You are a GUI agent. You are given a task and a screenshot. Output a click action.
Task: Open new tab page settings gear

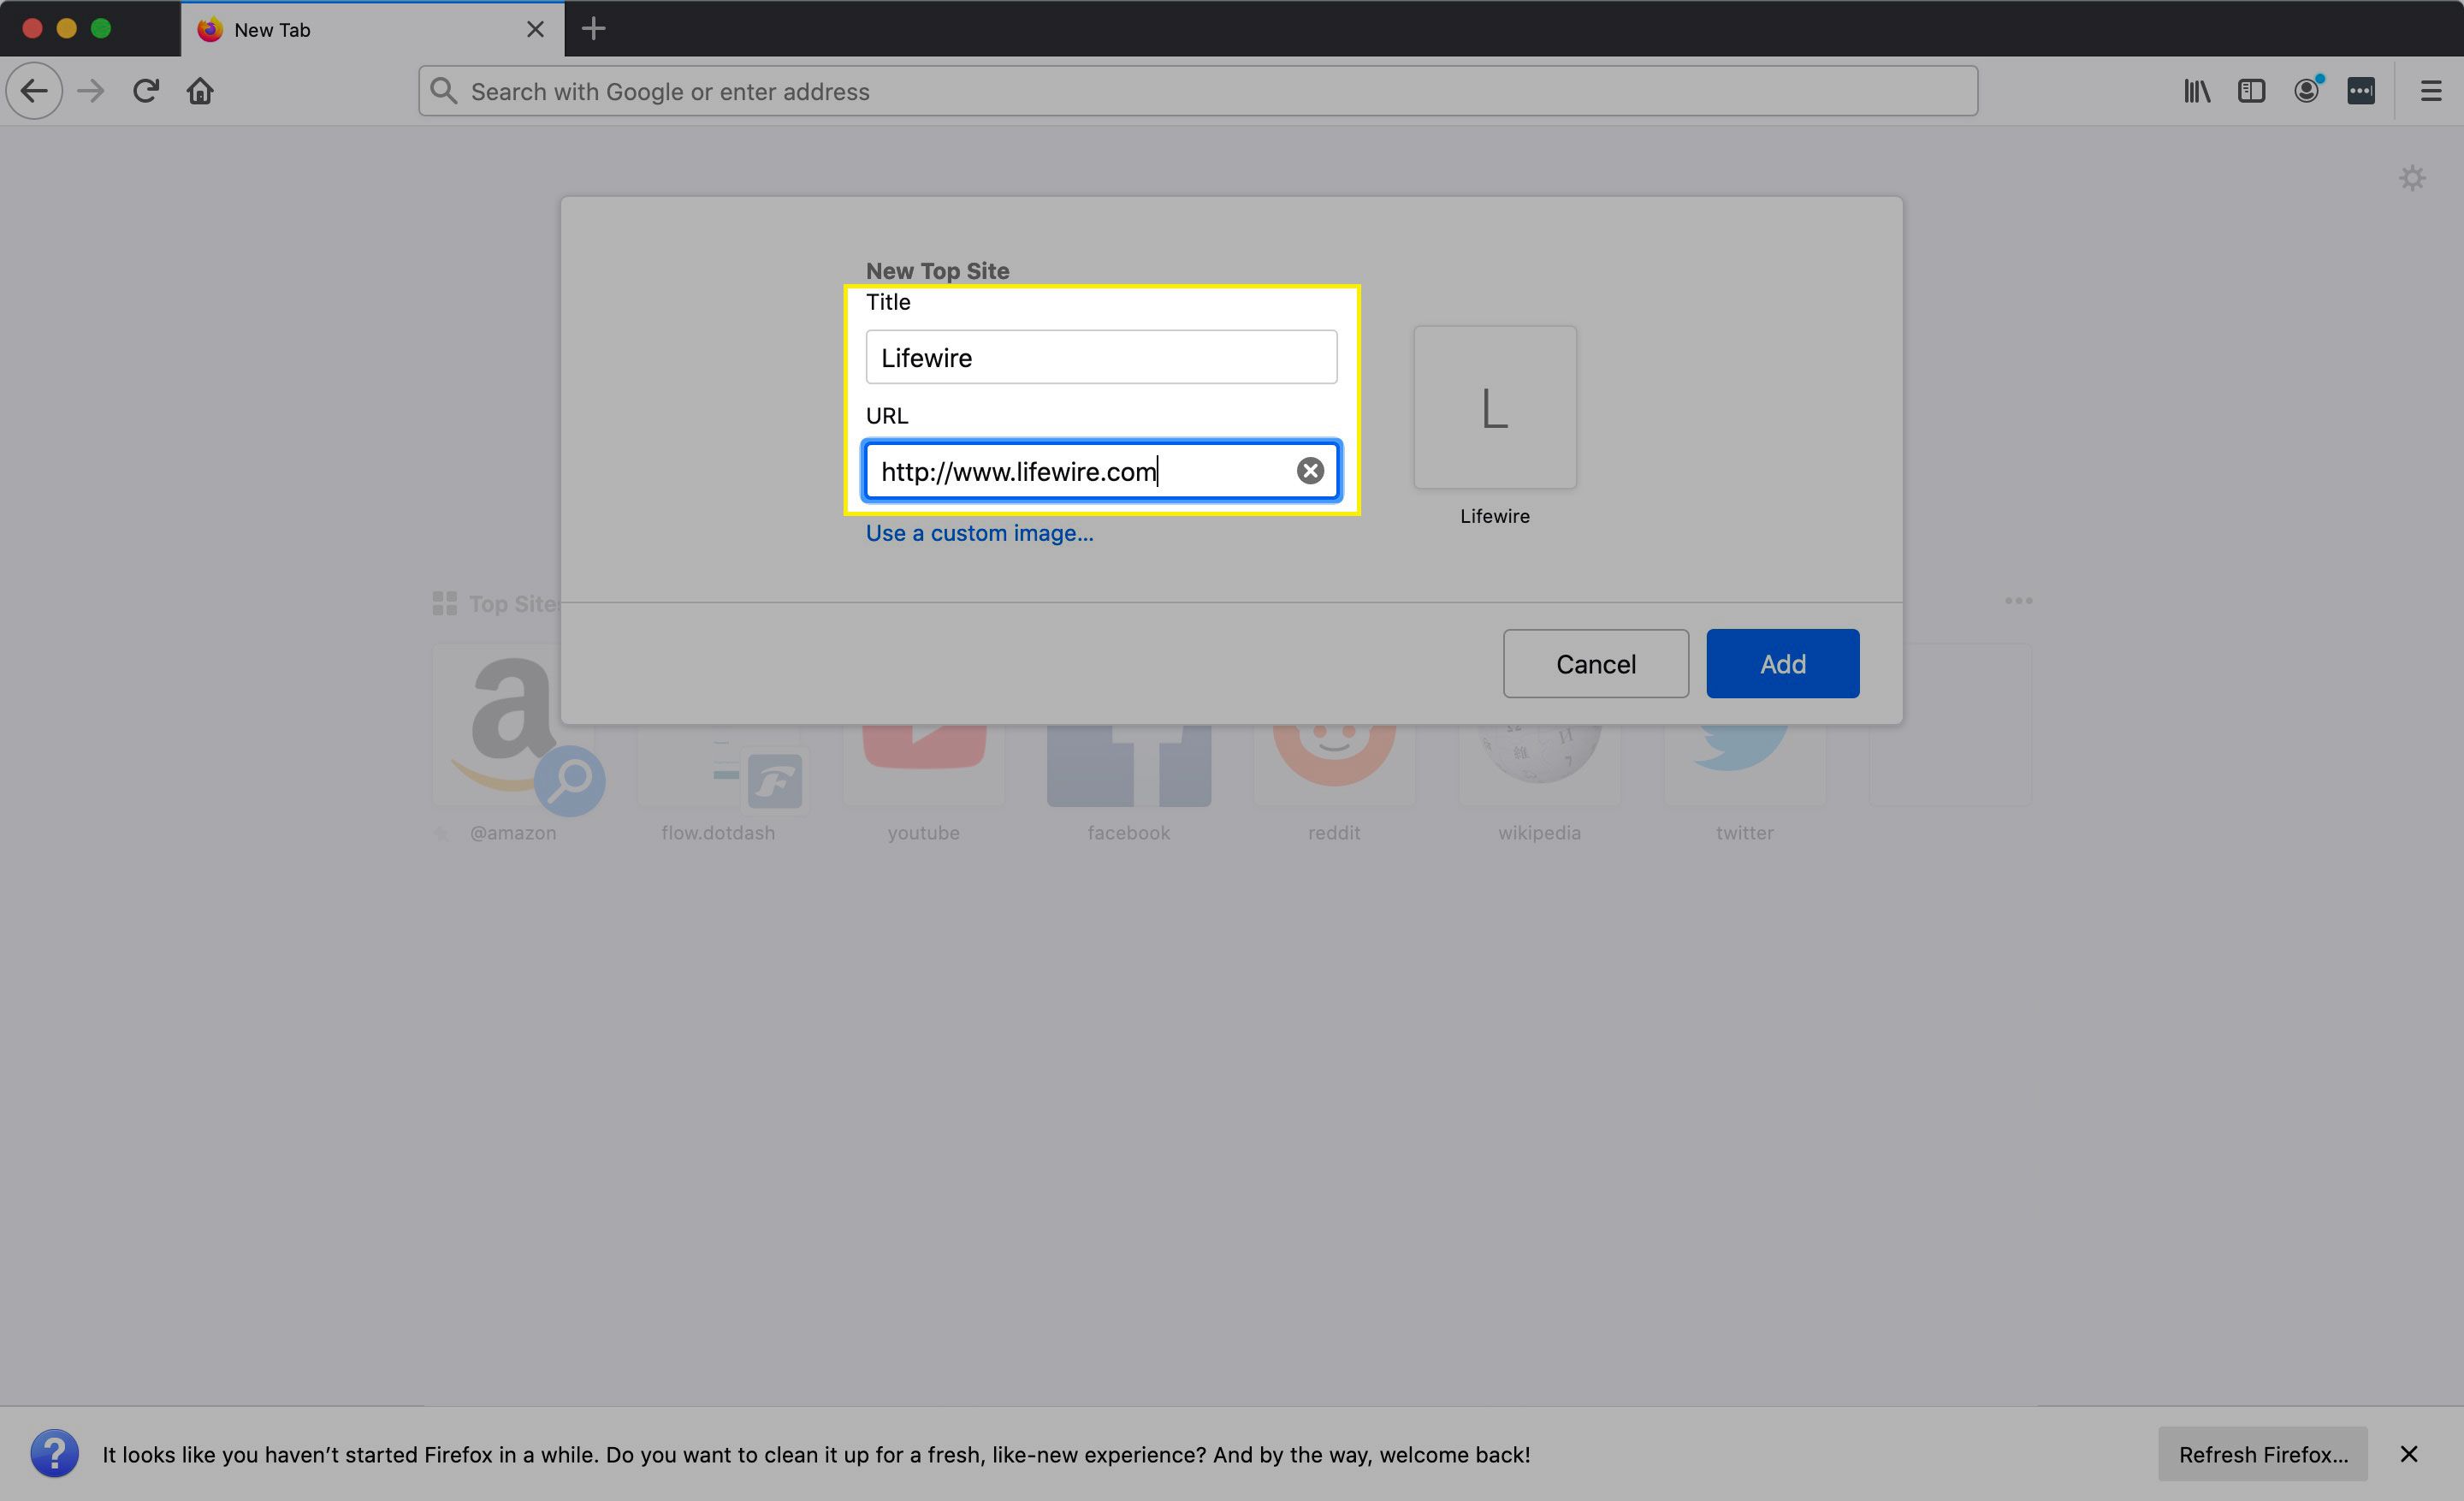2412,178
